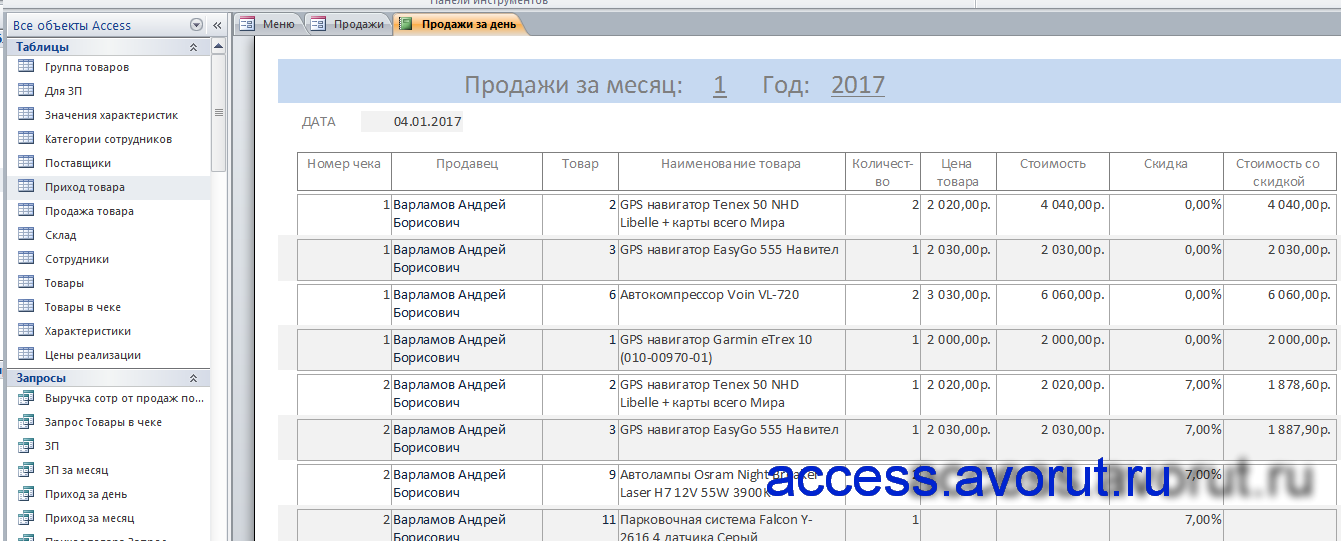This screenshot has height=541, width=1341.
Task: Click the Для ЗП table icon
Action: (x=26, y=91)
